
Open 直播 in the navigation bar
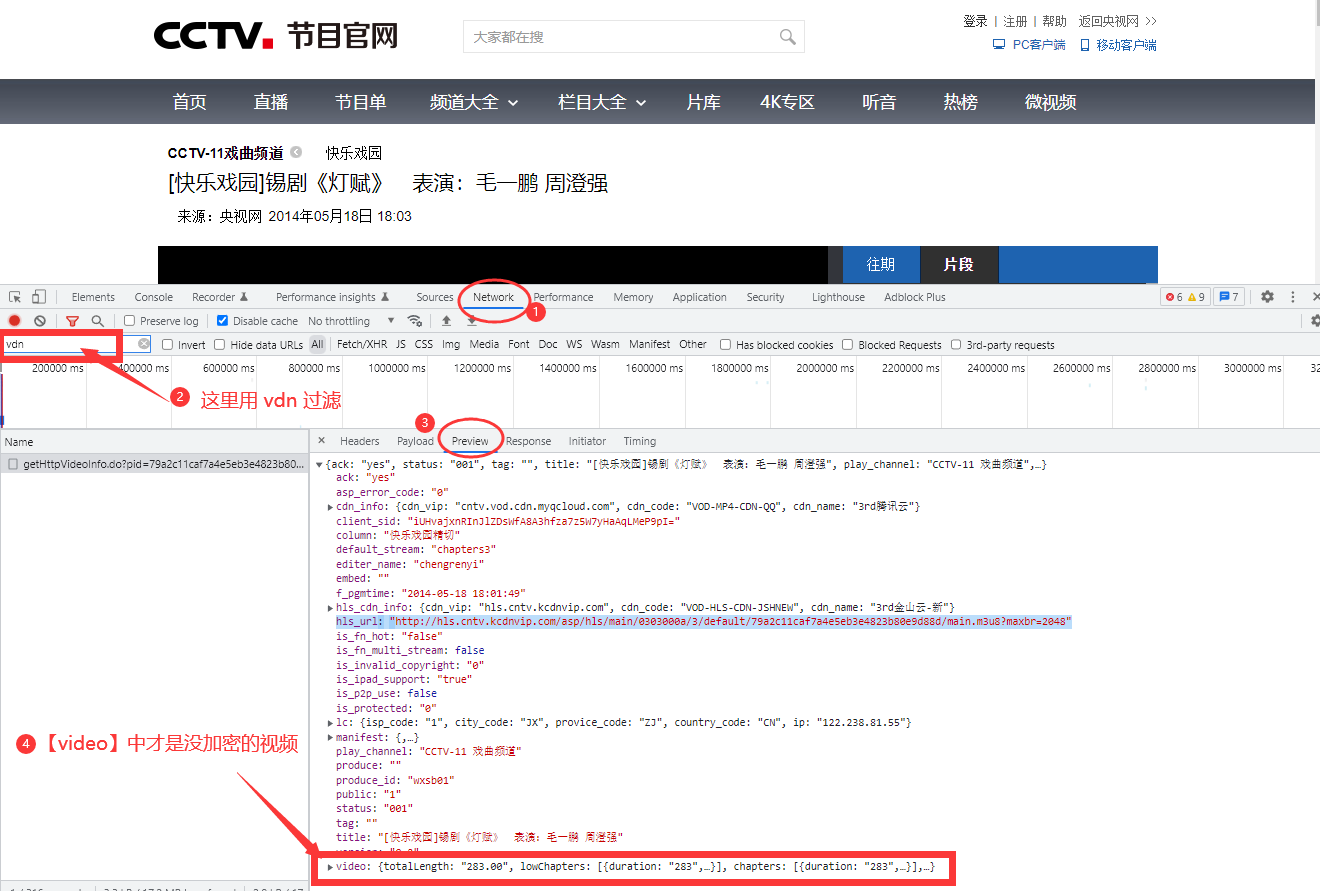click(x=271, y=102)
